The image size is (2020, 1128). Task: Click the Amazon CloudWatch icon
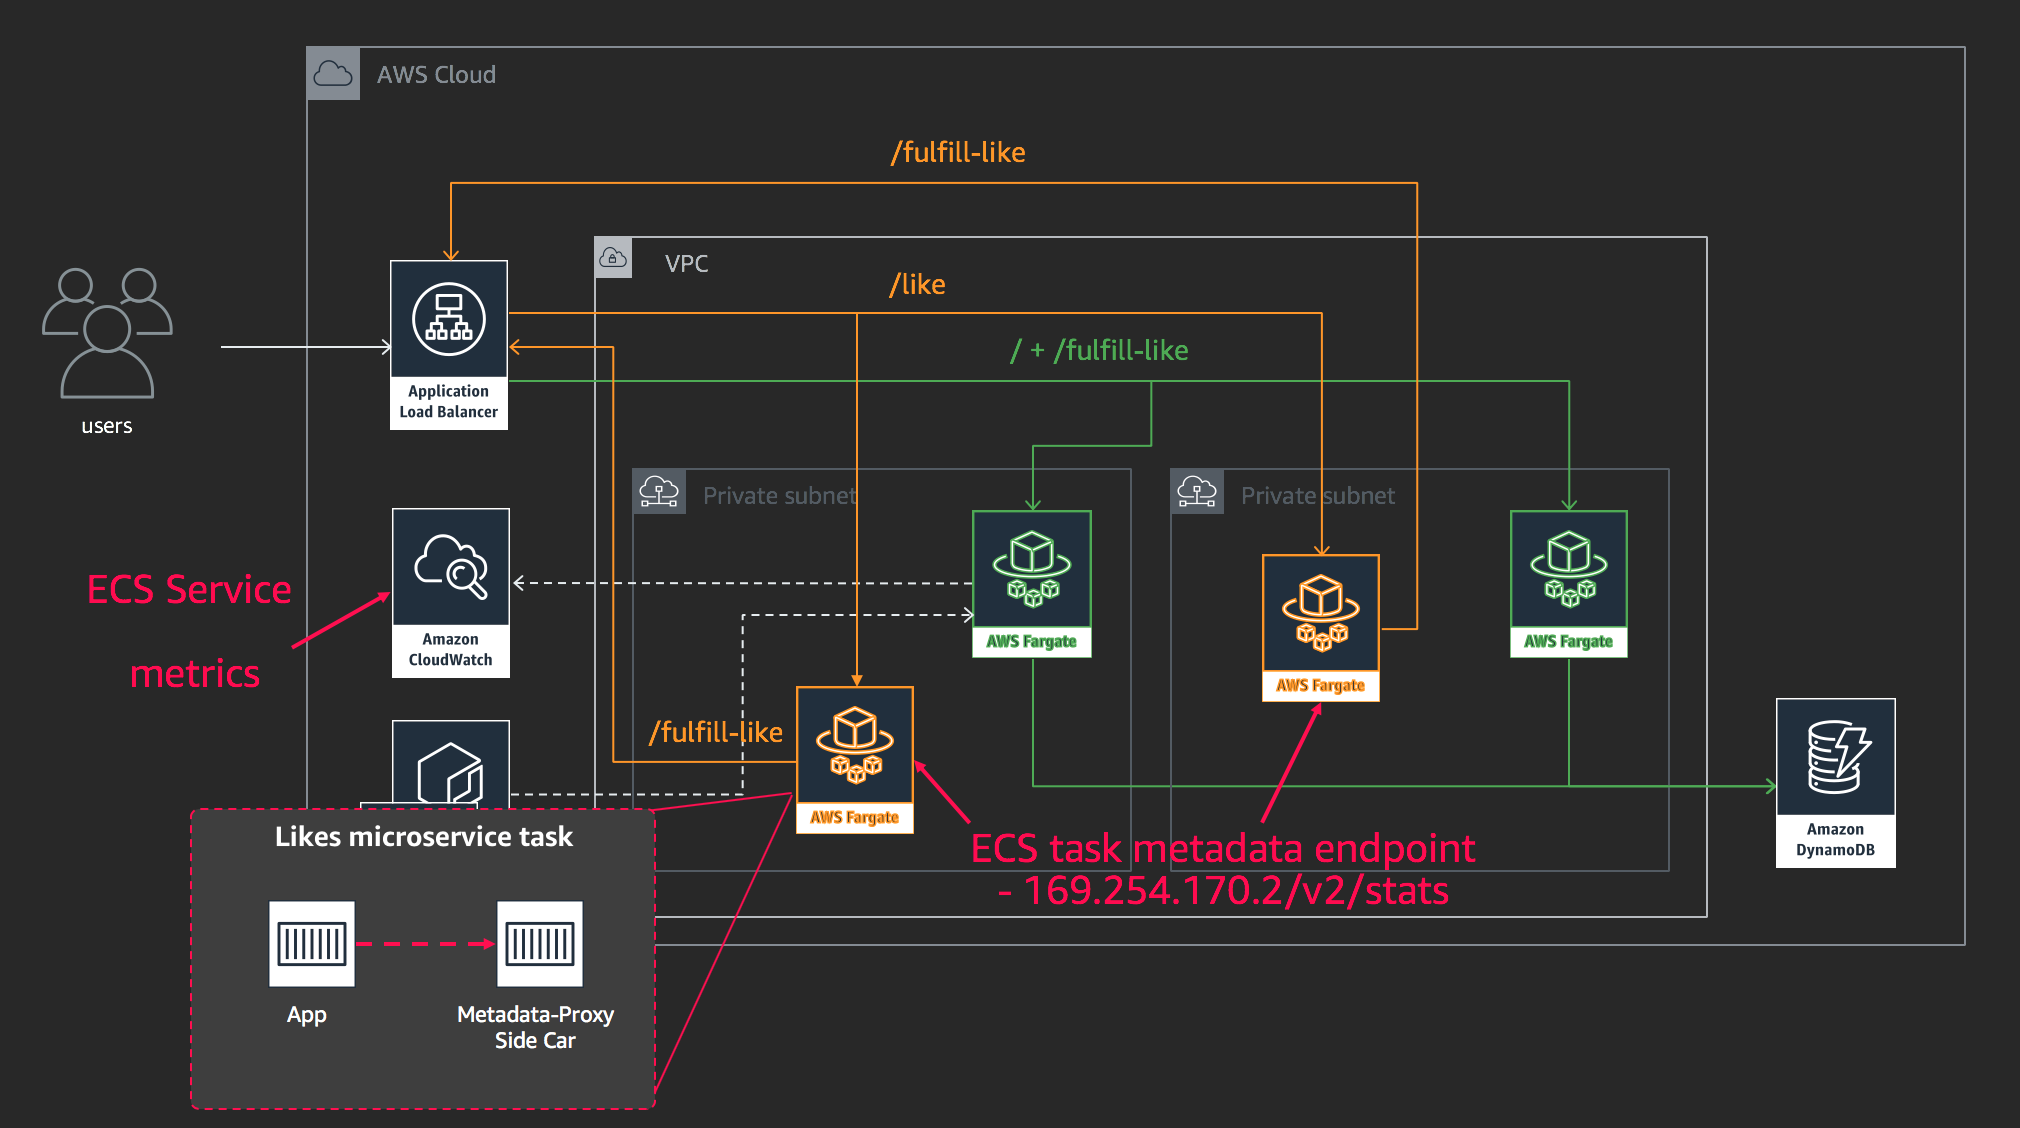451,568
